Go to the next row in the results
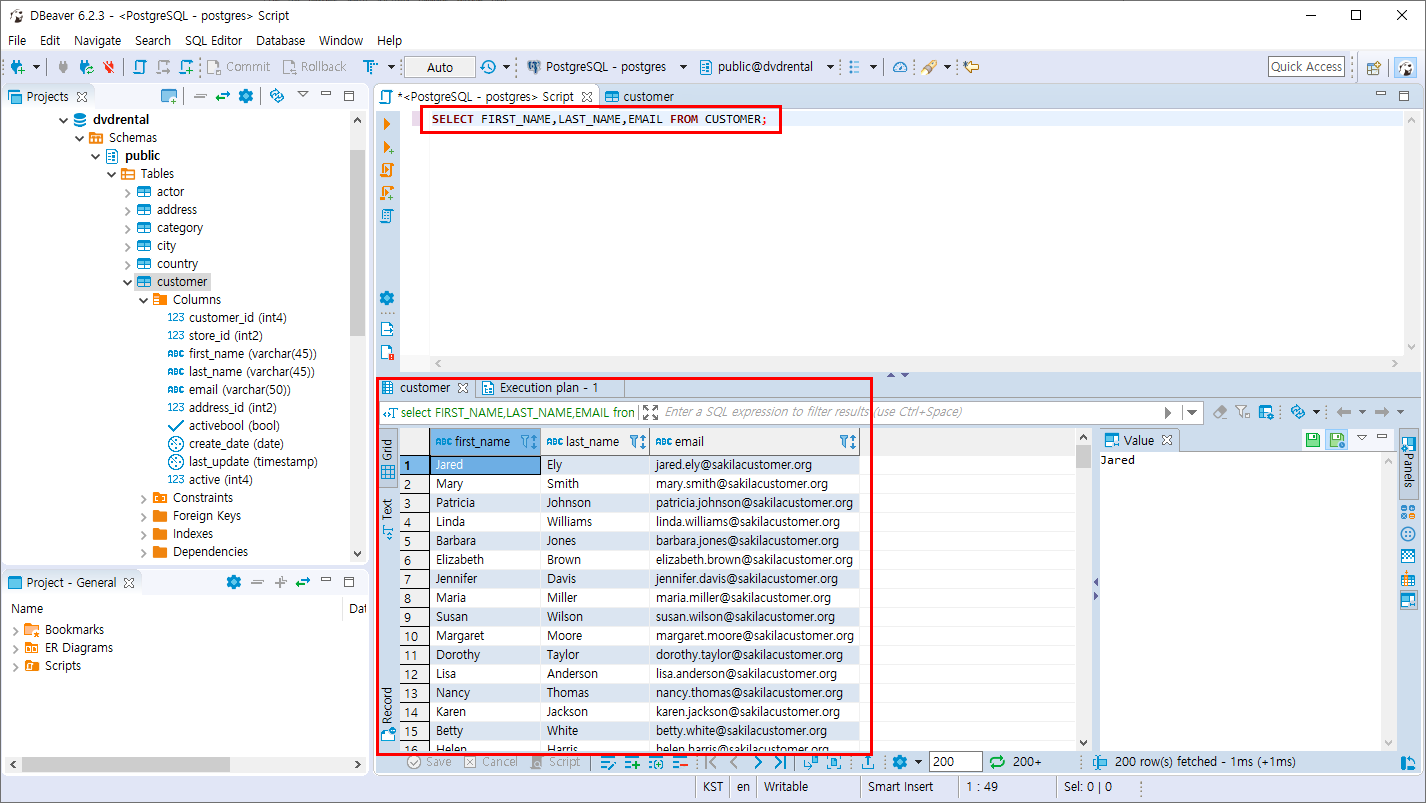The image size is (1426, 803). pyautogui.click(x=757, y=762)
